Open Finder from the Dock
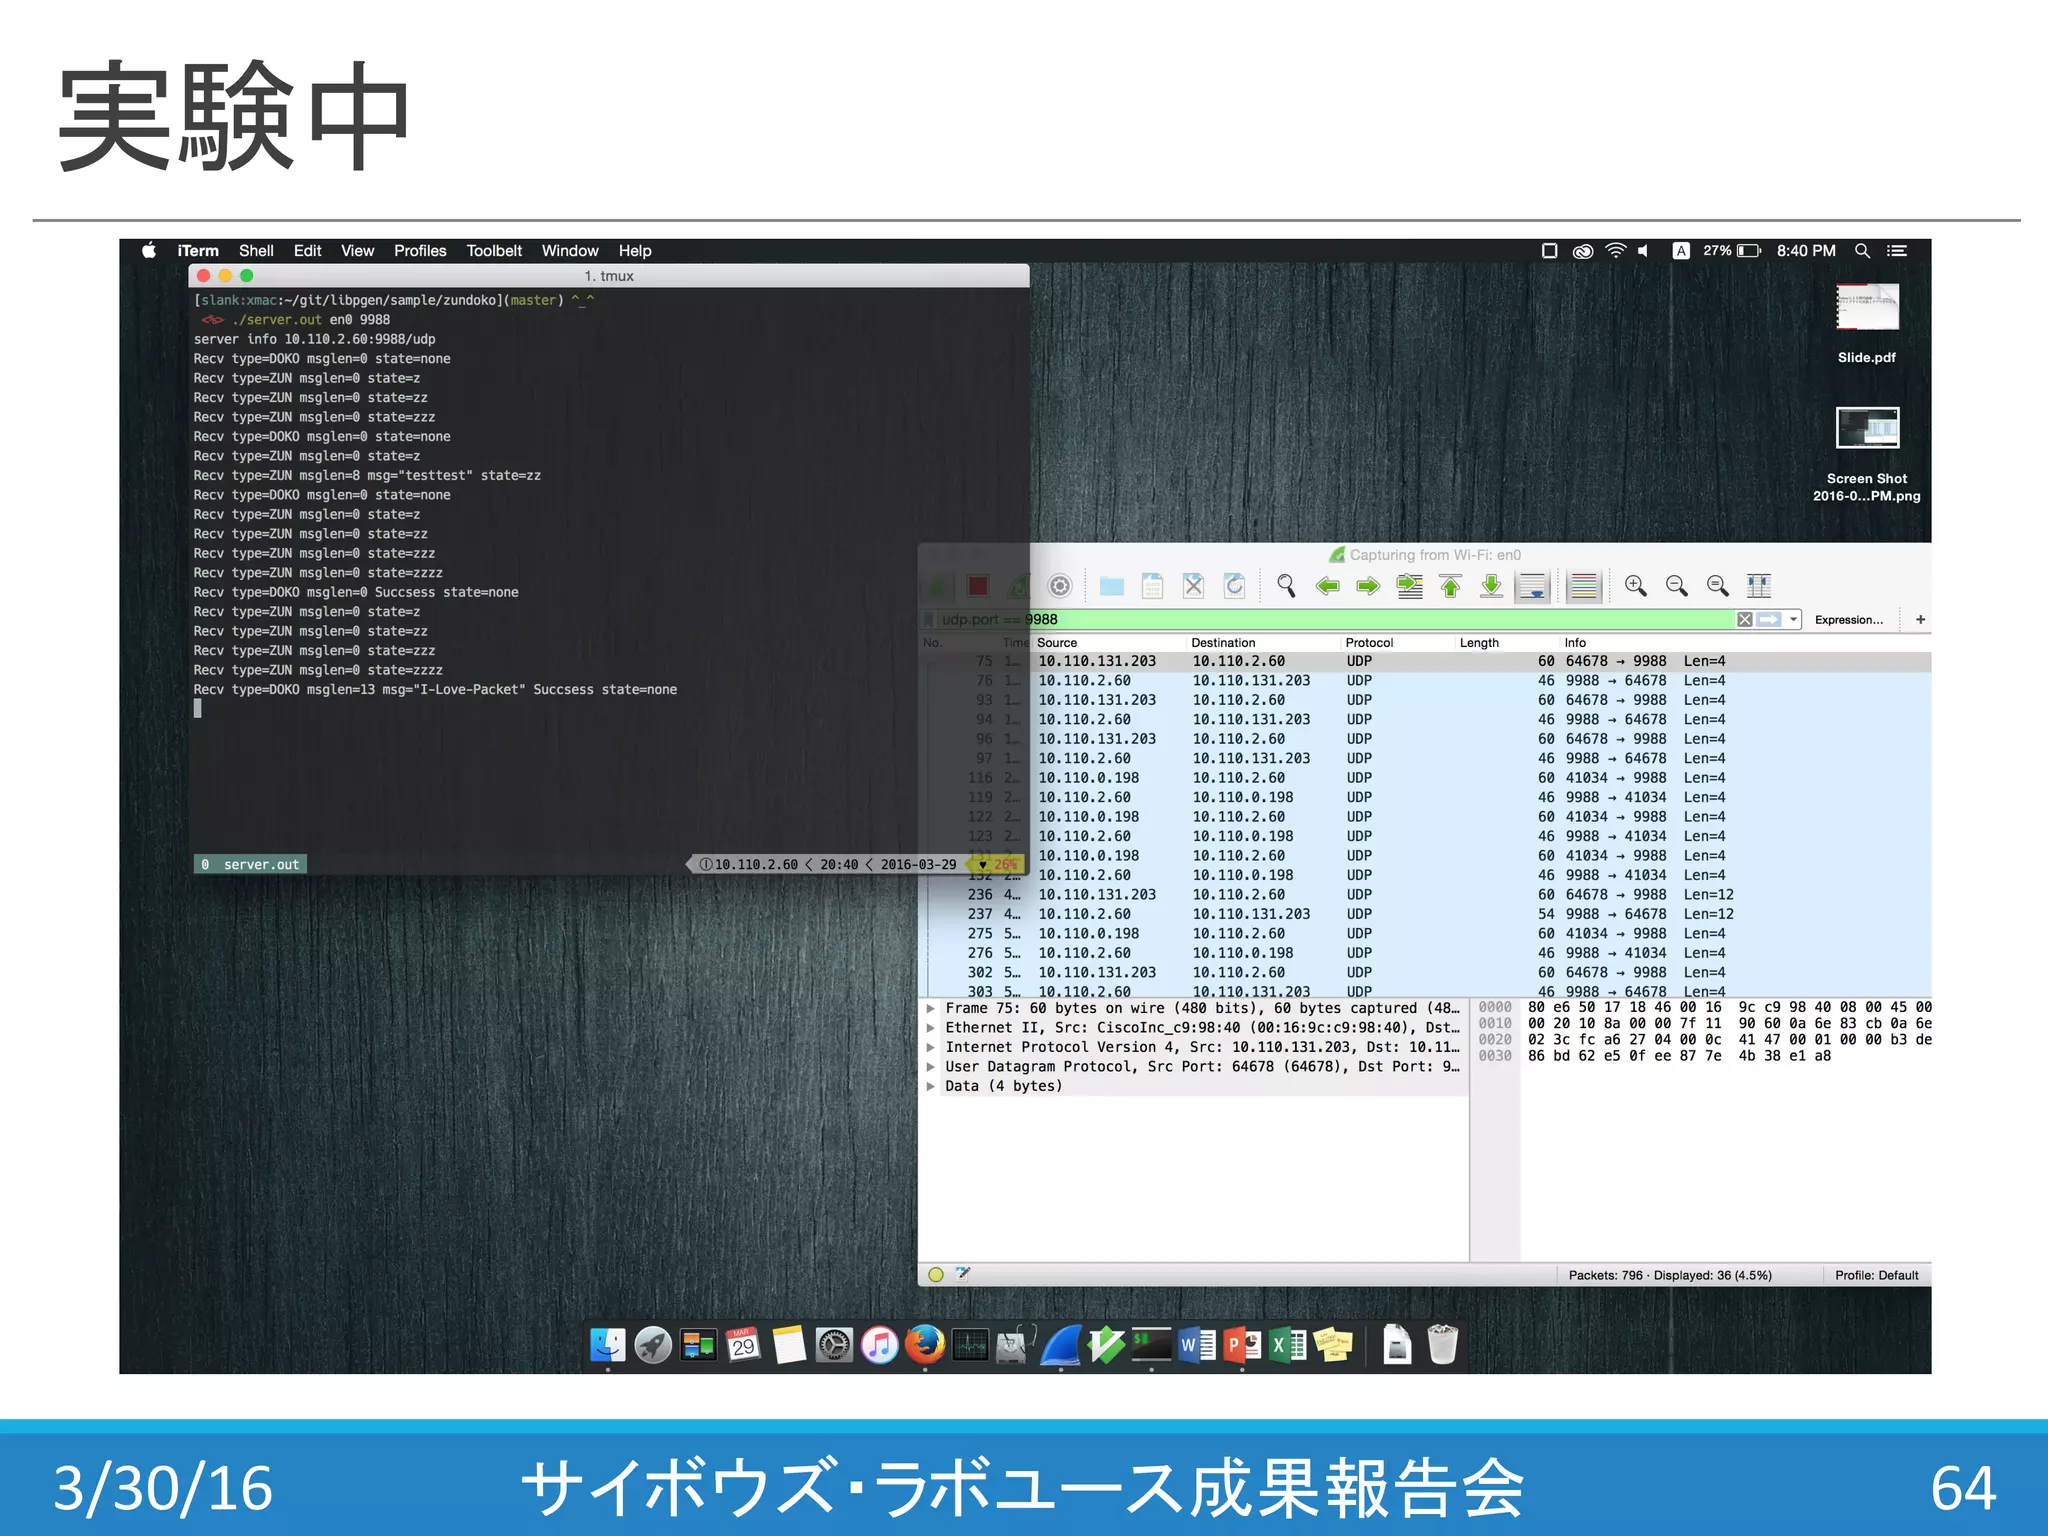 click(x=607, y=1345)
